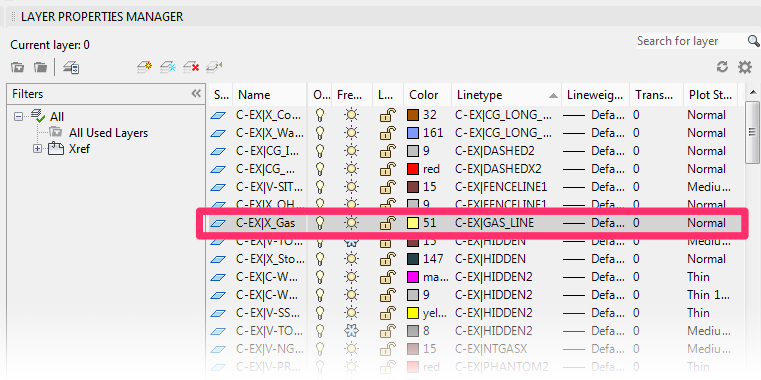Sort by the Status column header
Screen dimensions: 761x380
220,95
